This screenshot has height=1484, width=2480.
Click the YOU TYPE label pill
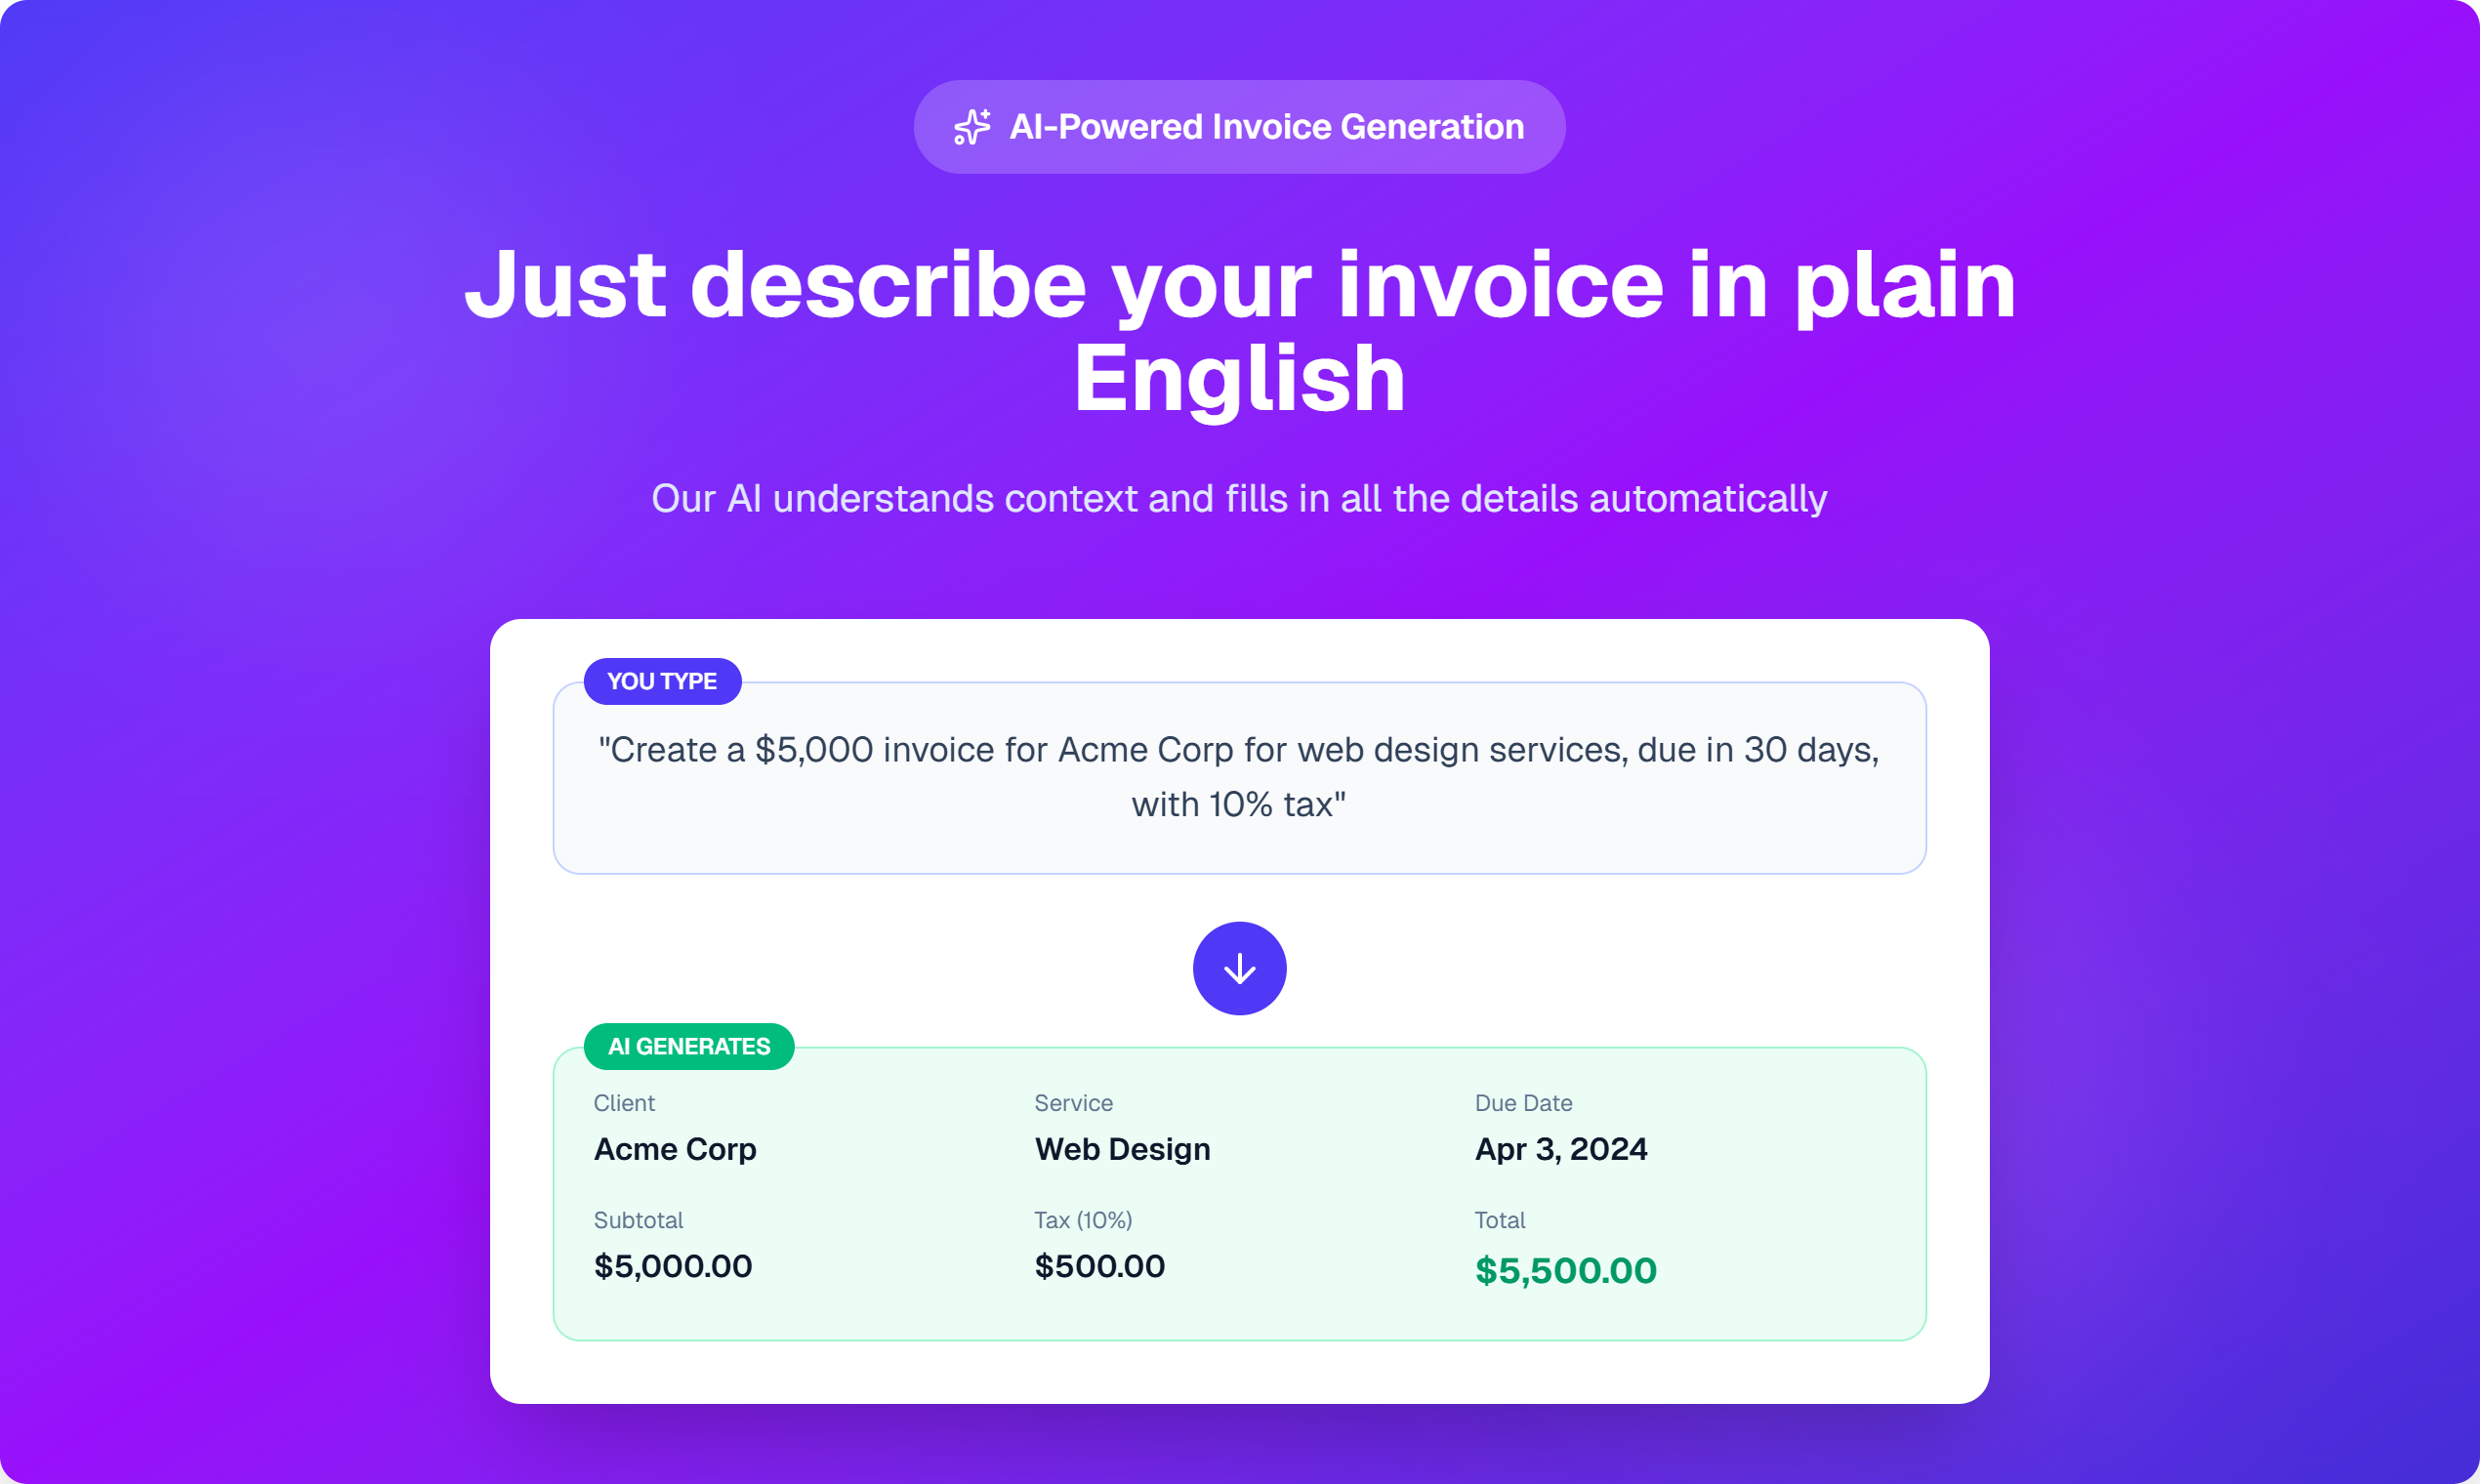coord(662,681)
